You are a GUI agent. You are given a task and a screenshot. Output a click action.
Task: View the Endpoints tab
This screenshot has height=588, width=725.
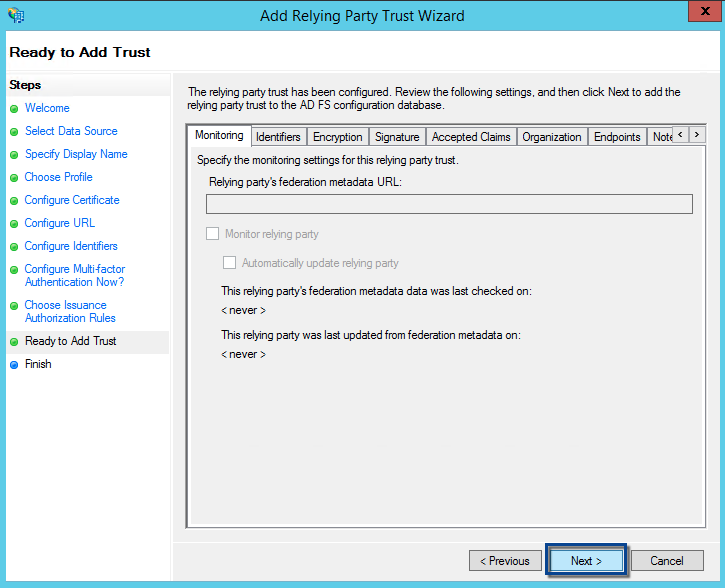click(617, 137)
